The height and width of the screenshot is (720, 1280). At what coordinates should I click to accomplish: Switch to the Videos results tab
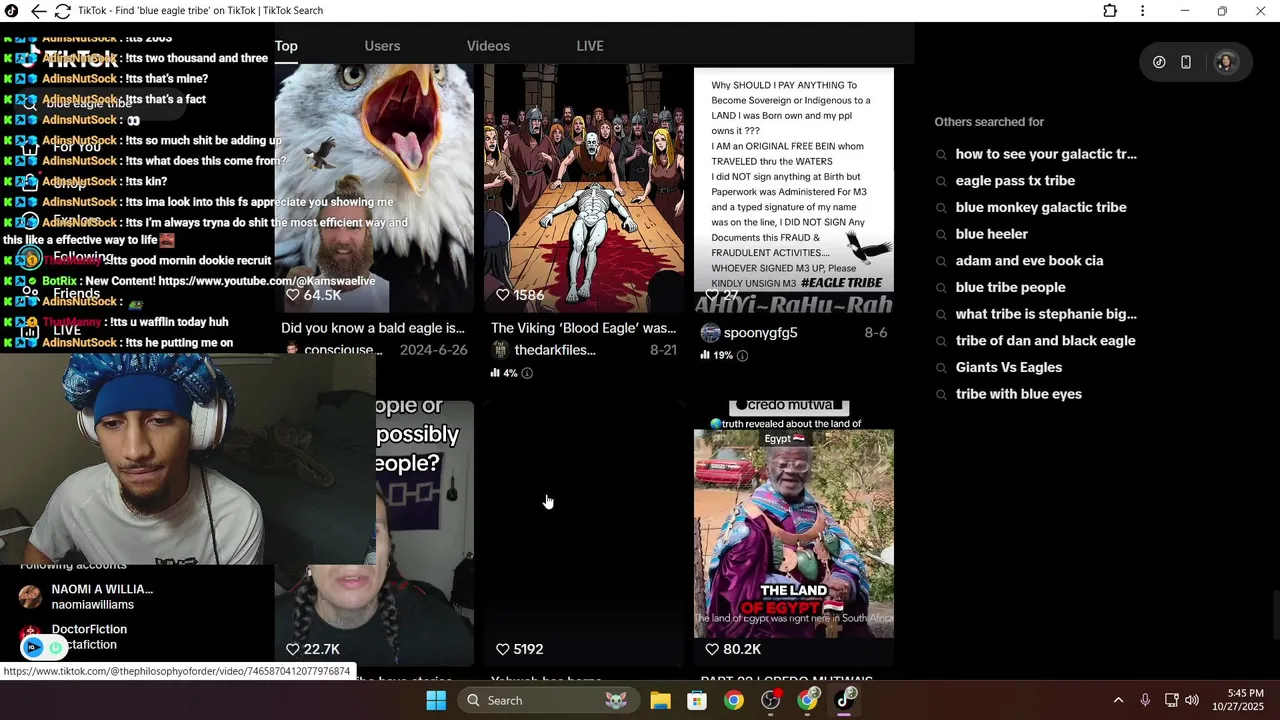coord(488,46)
